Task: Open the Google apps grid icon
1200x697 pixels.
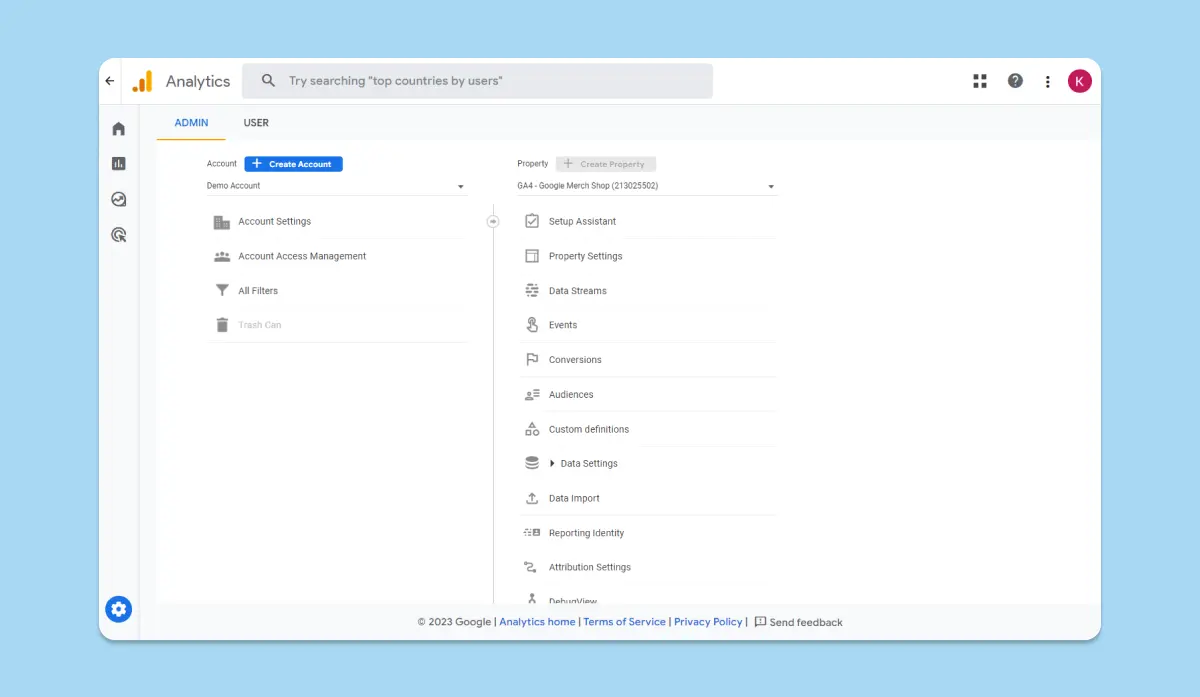Action: (x=980, y=81)
